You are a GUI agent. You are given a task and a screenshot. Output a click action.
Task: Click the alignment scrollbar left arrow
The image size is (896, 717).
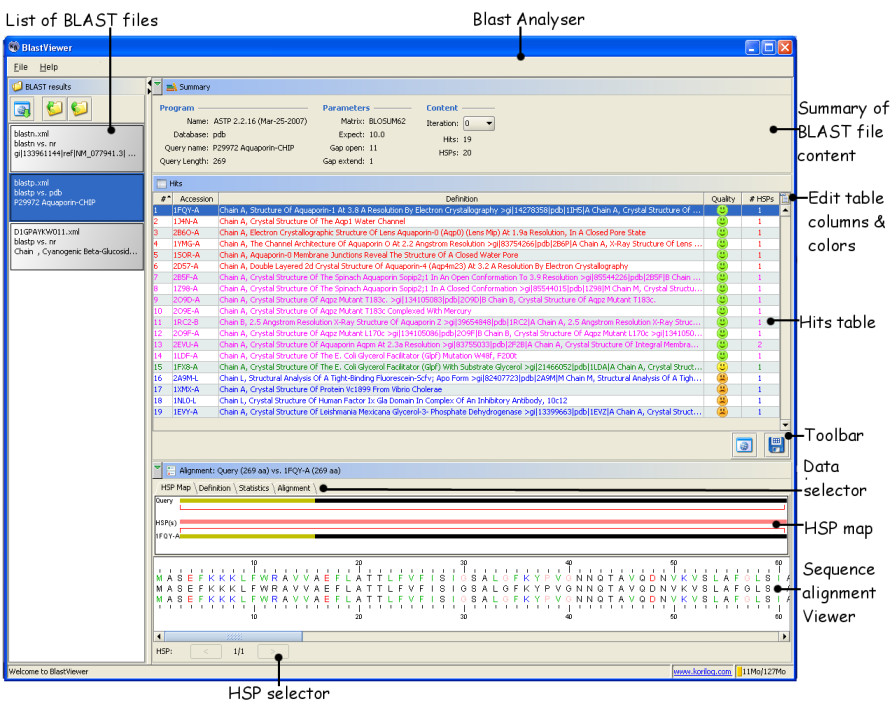tap(159, 636)
